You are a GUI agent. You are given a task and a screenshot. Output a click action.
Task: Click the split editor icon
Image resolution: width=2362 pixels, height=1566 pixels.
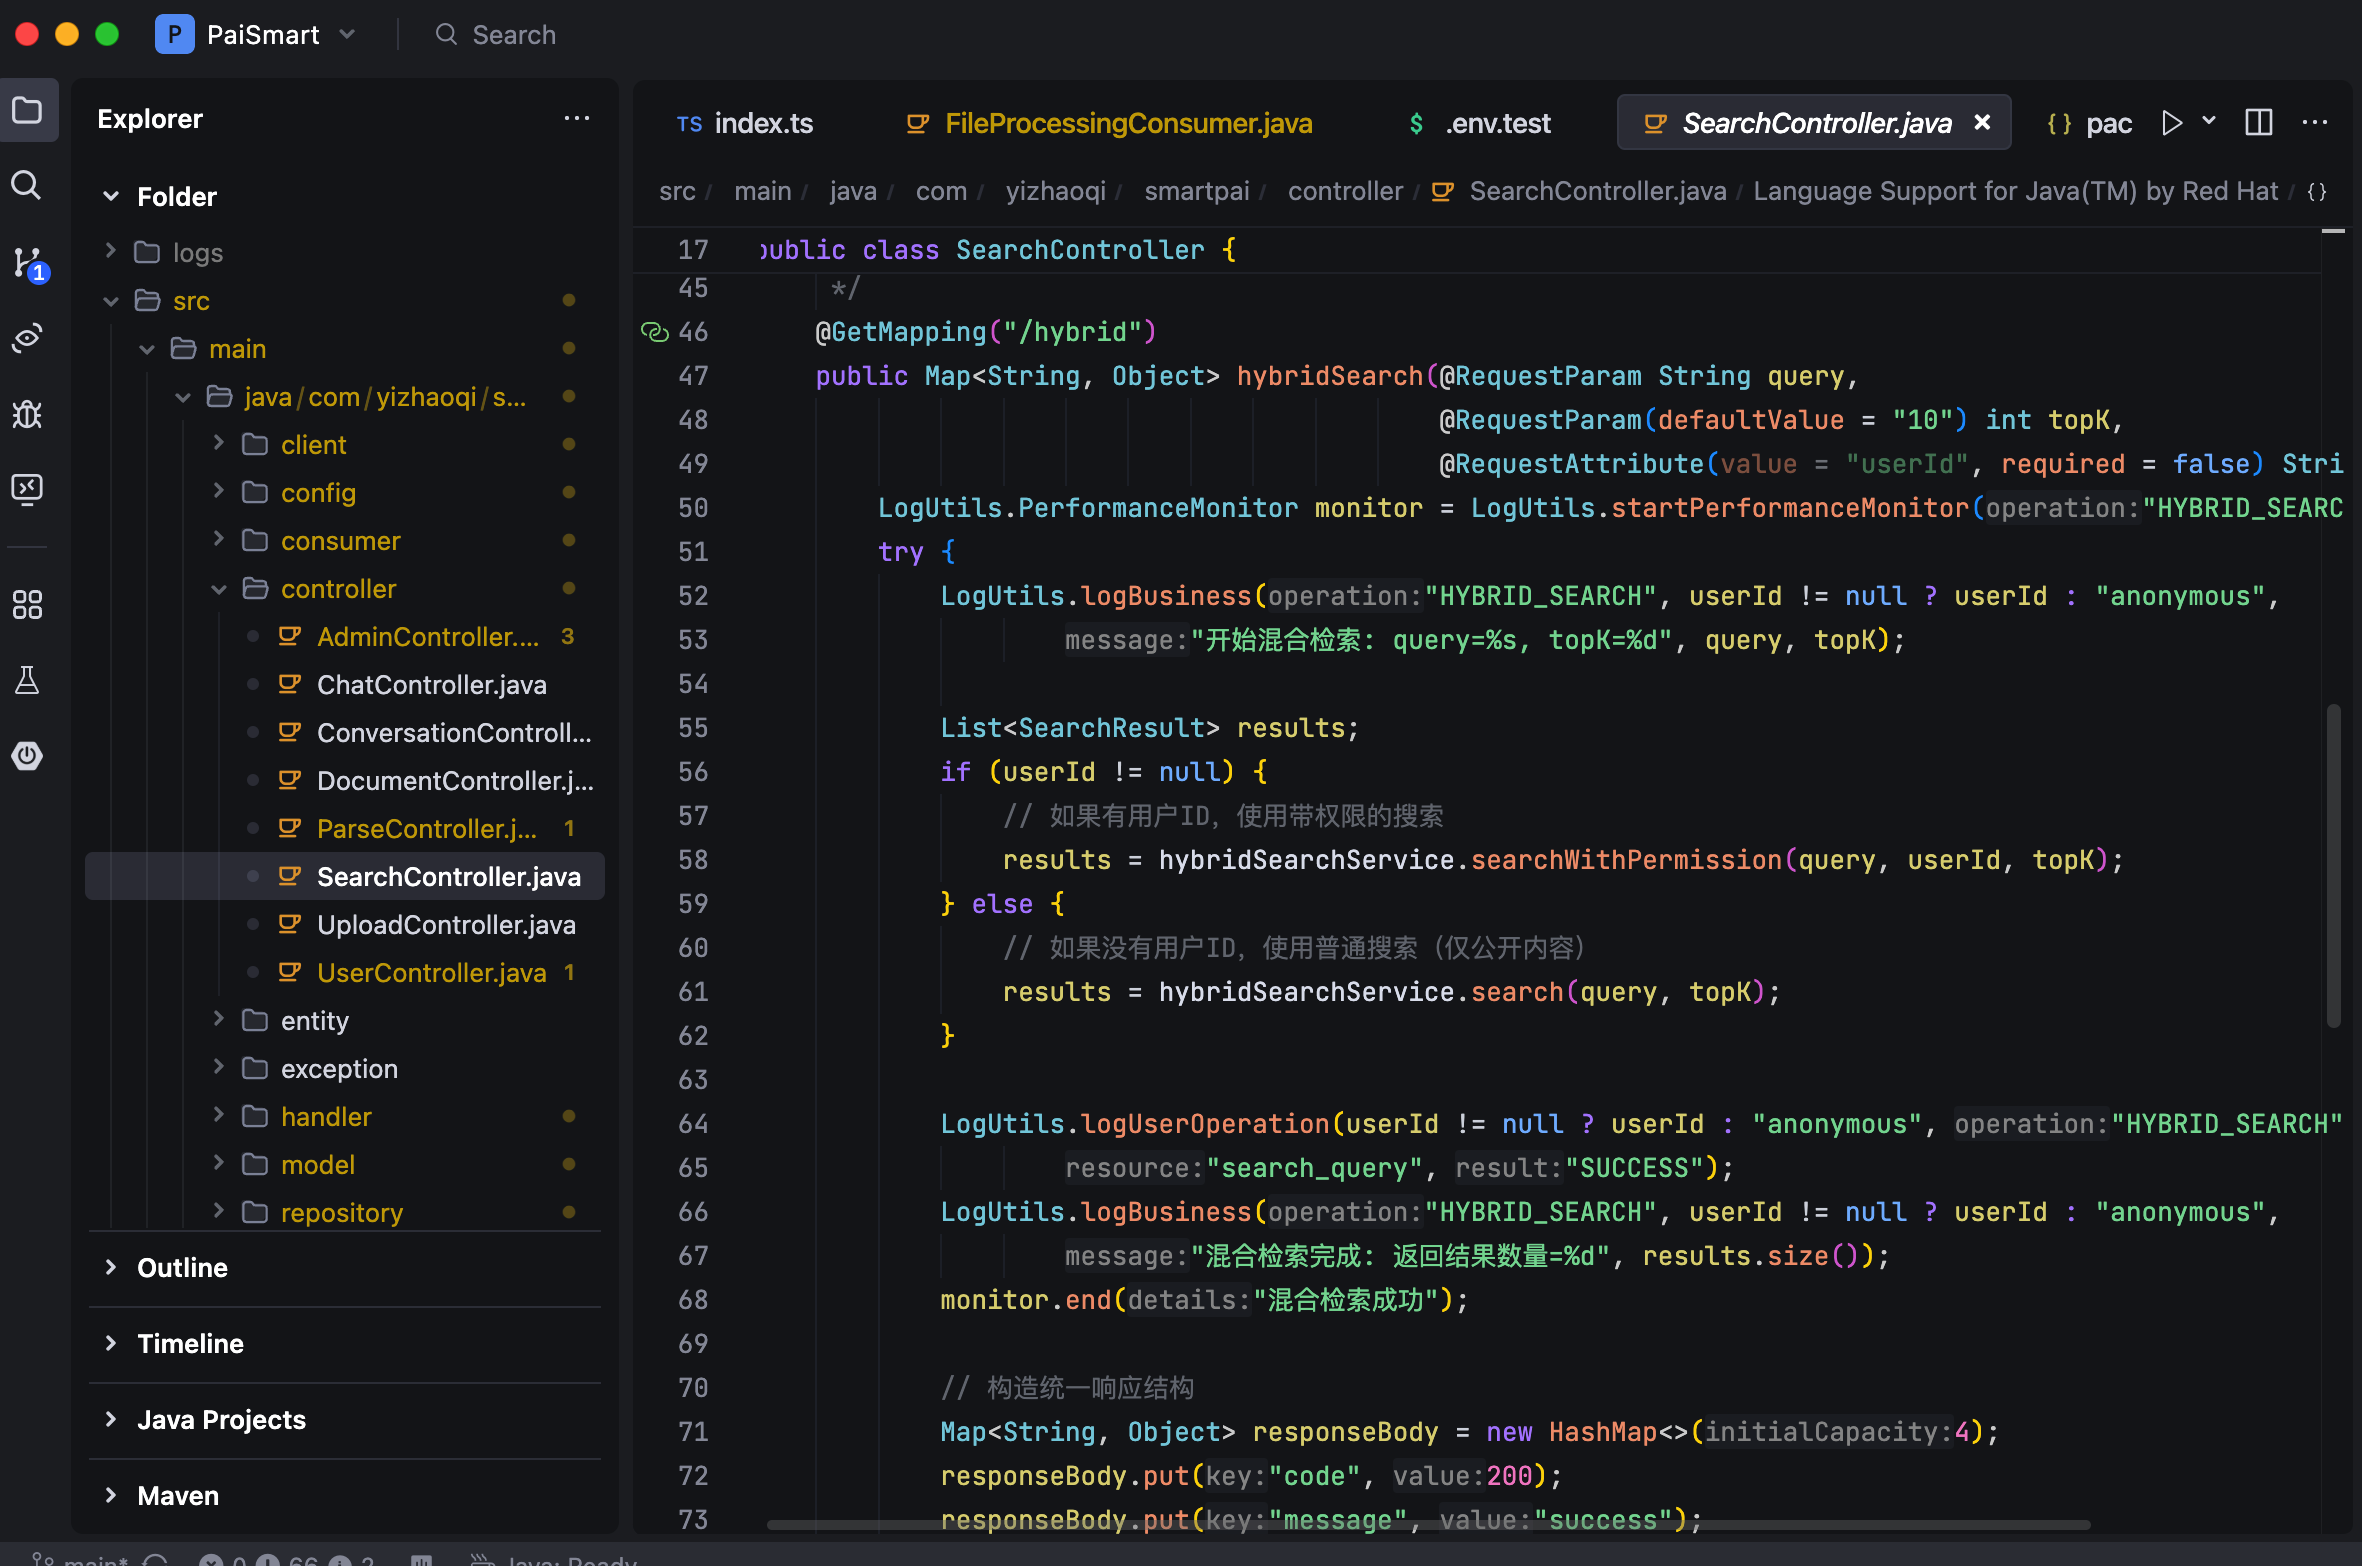coord(2258,123)
